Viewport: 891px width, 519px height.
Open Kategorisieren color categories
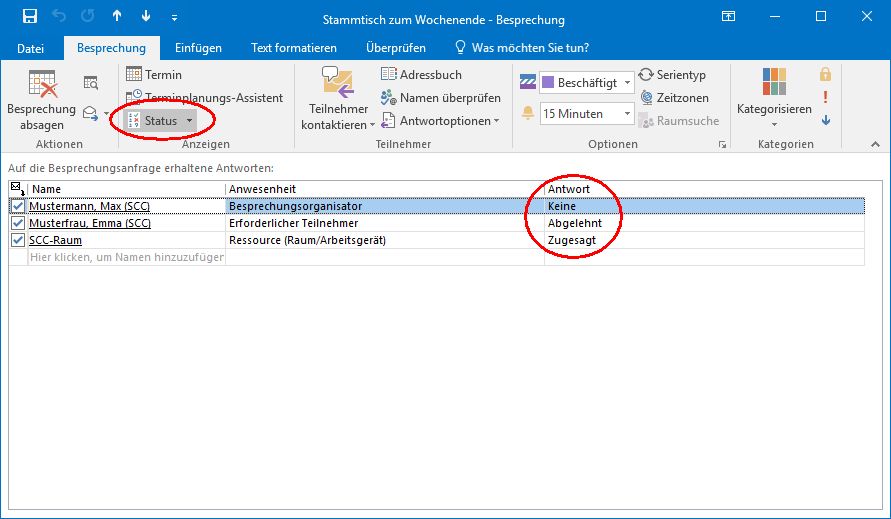[x=774, y=98]
